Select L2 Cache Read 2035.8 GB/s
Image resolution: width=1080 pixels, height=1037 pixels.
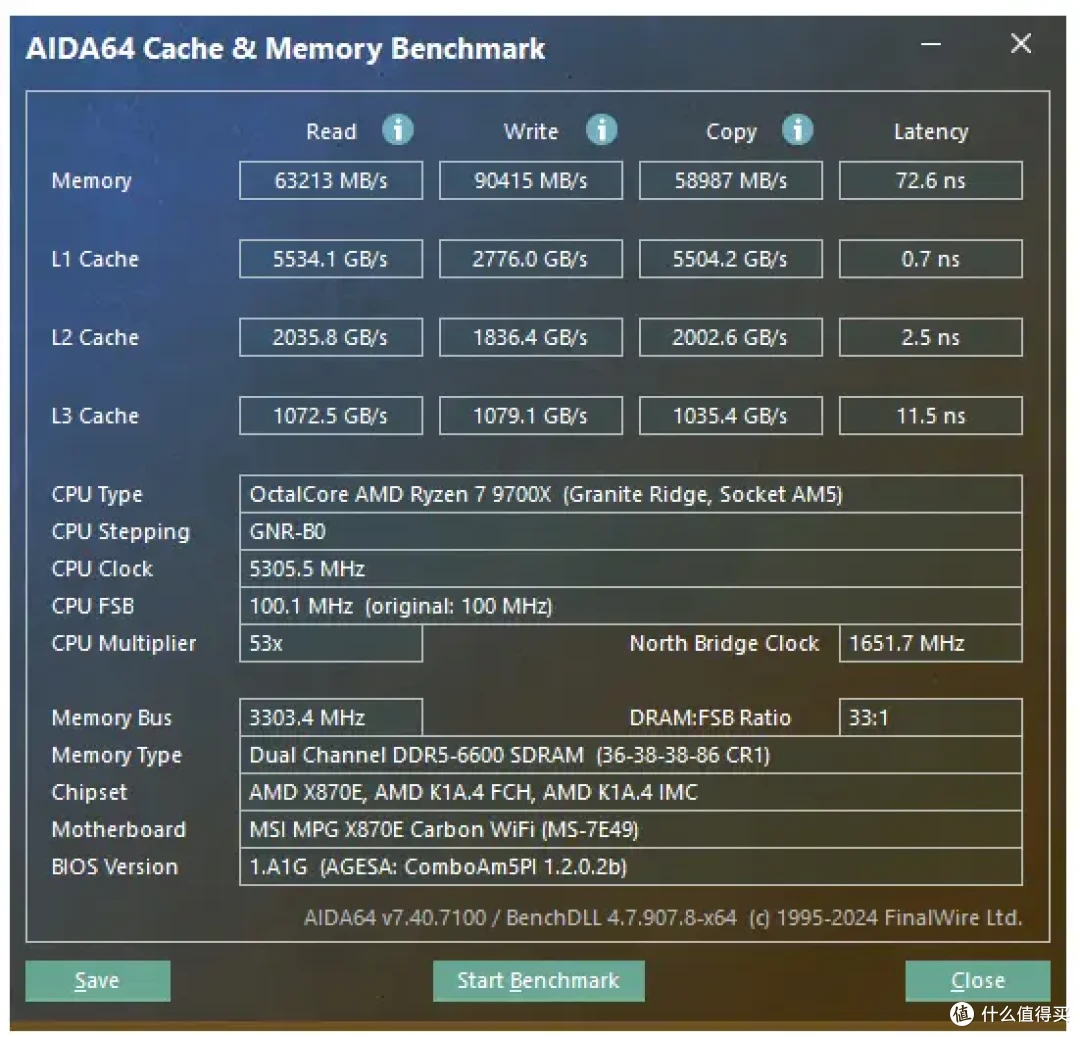click(331, 337)
